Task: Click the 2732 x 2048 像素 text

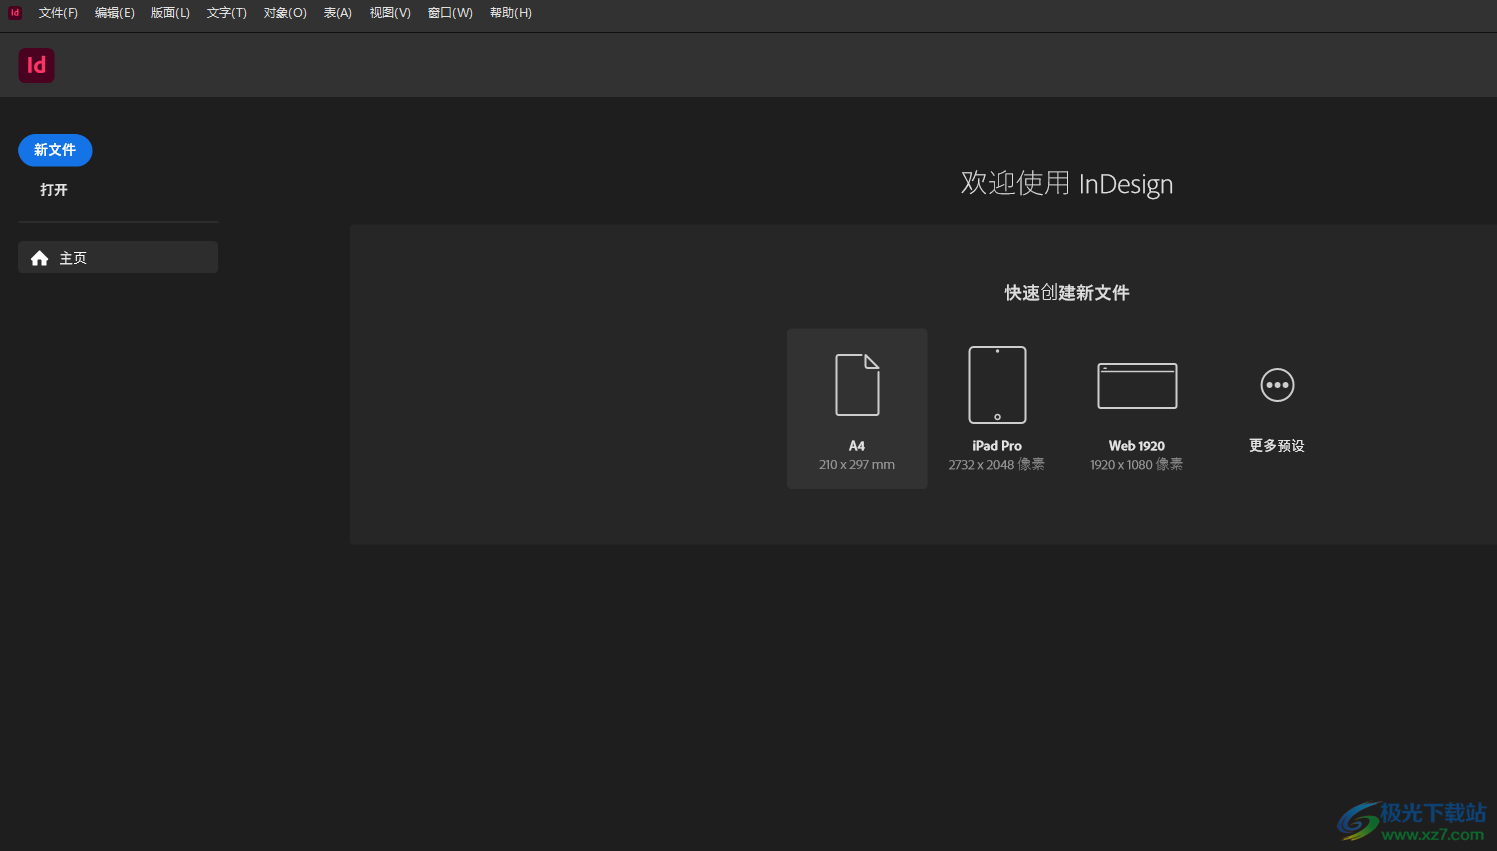Action: 997,465
